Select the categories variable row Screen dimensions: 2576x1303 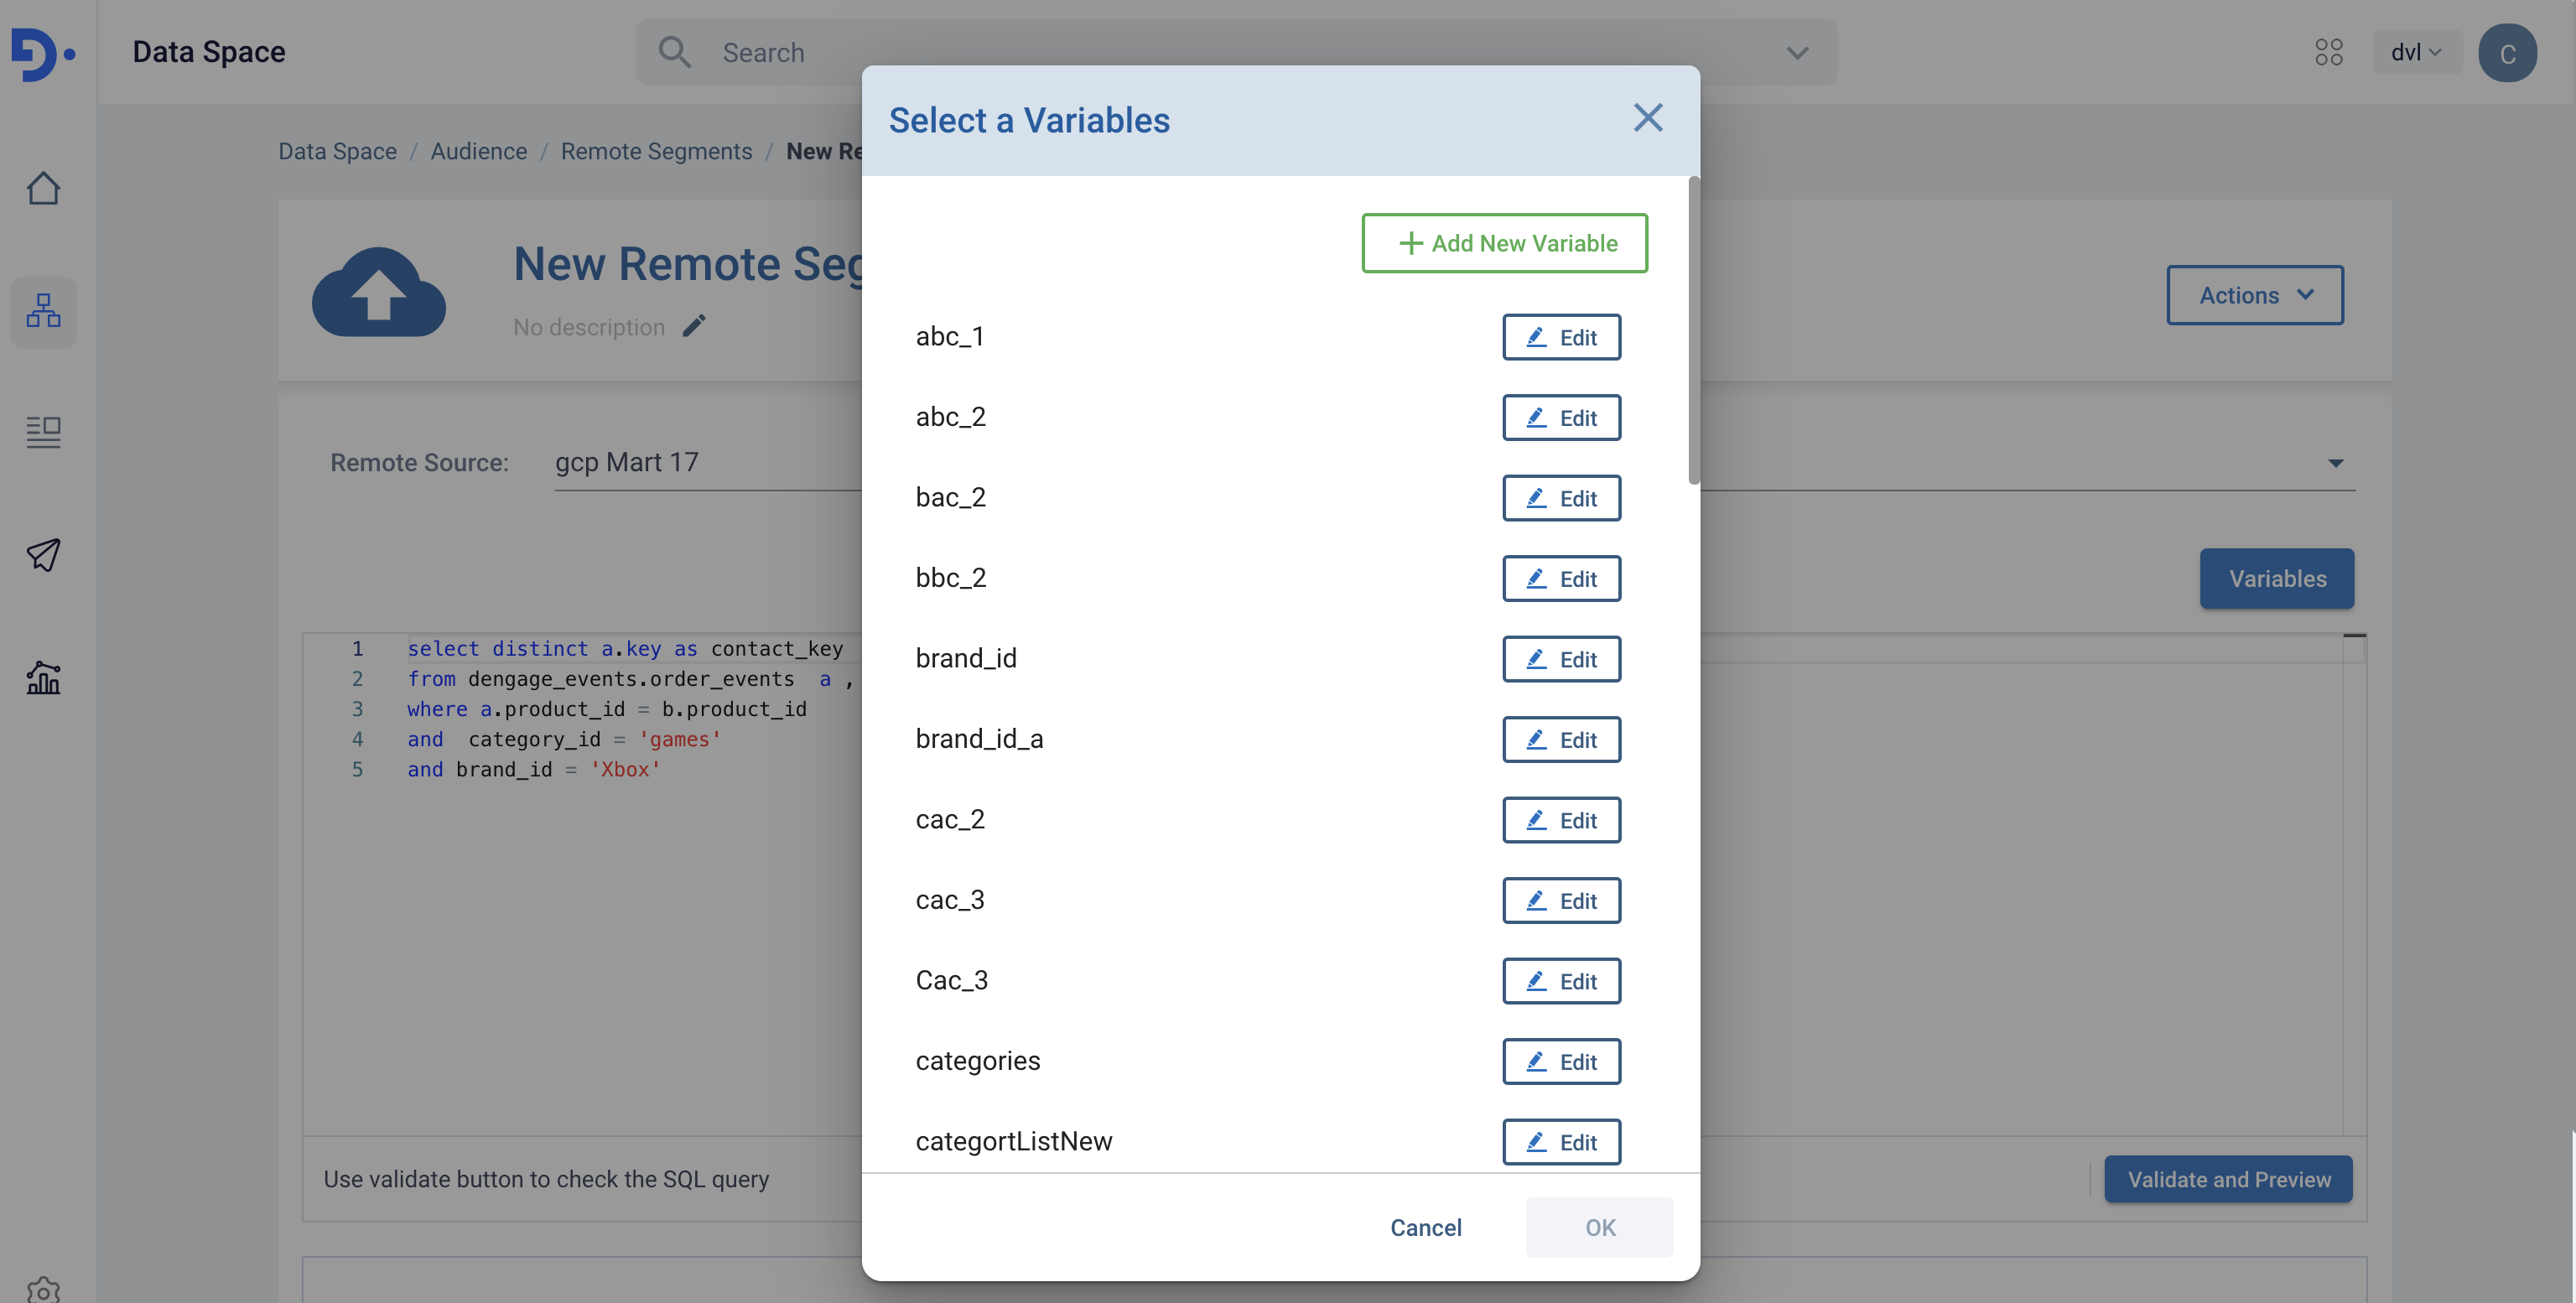(978, 1060)
